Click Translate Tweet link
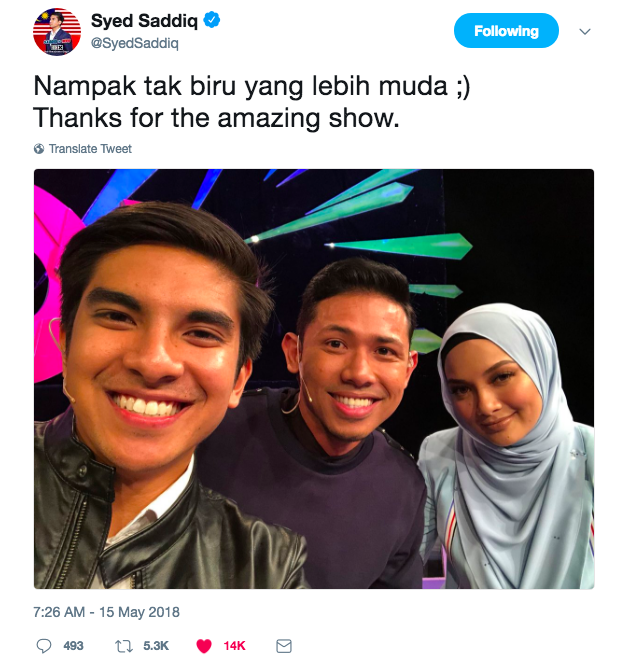Viewport: 627px width, 659px height. pyautogui.click(x=90, y=149)
